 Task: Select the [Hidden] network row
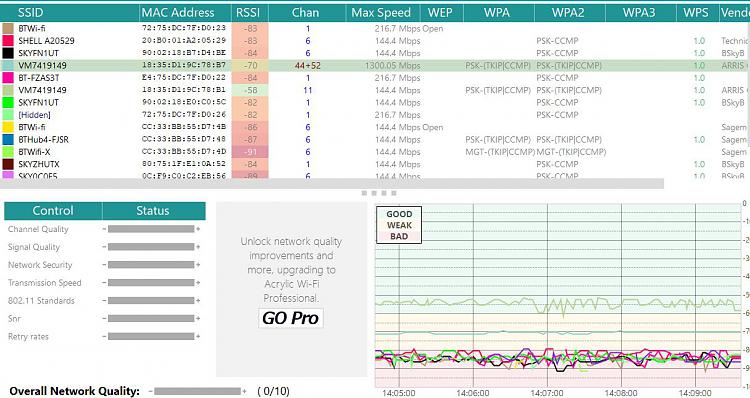tap(375, 115)
